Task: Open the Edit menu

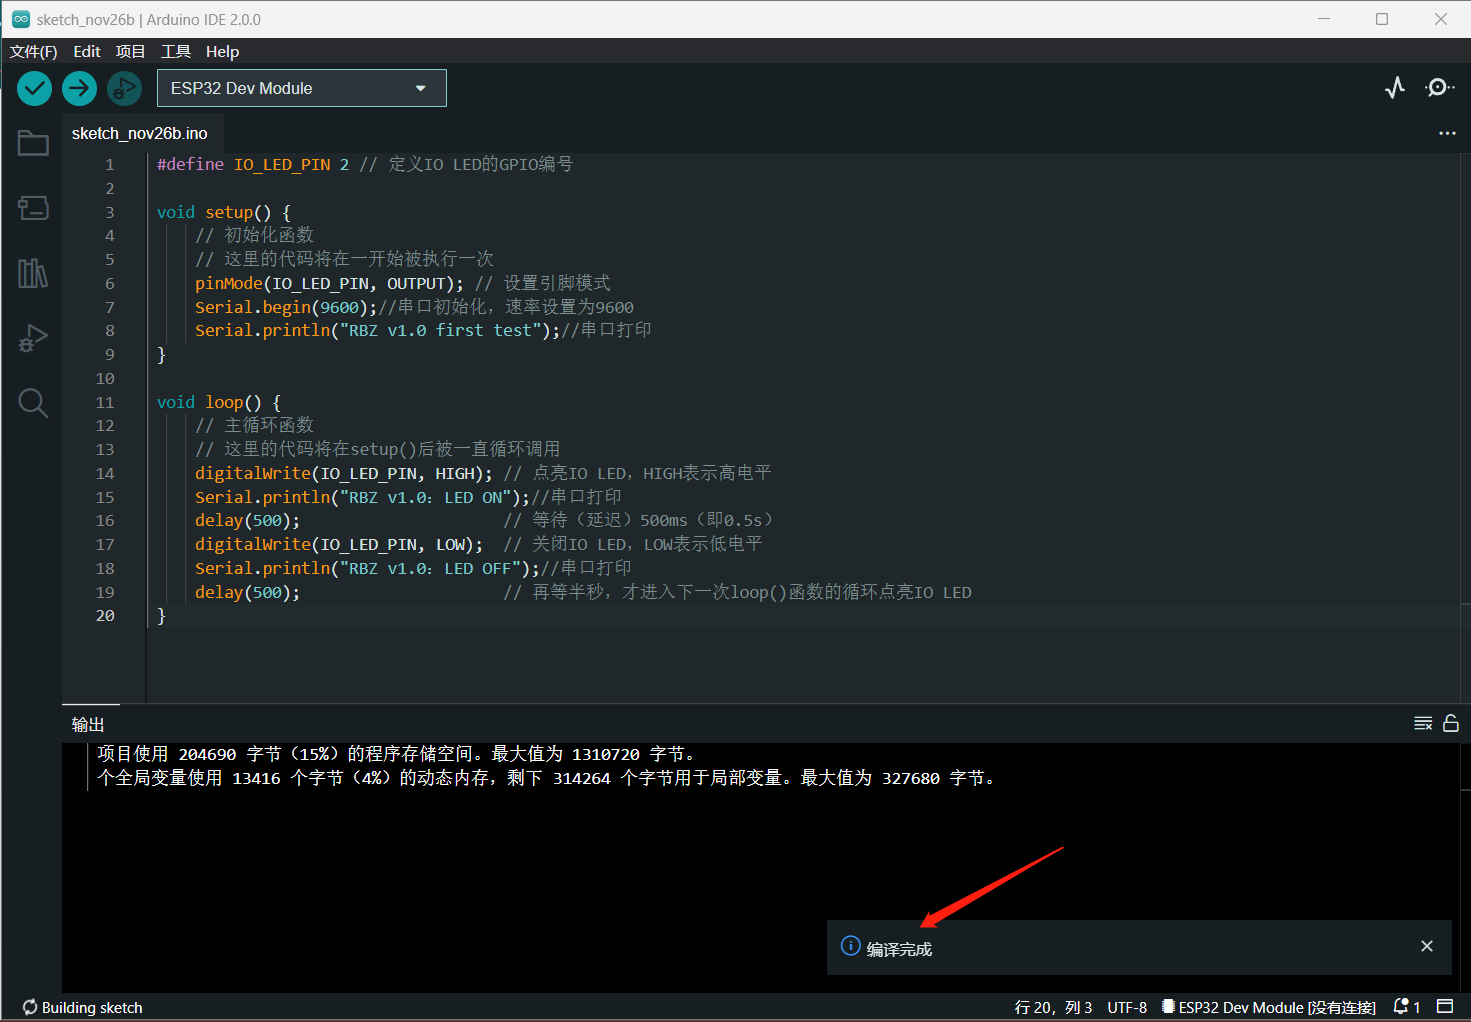Action: (87, 51)
